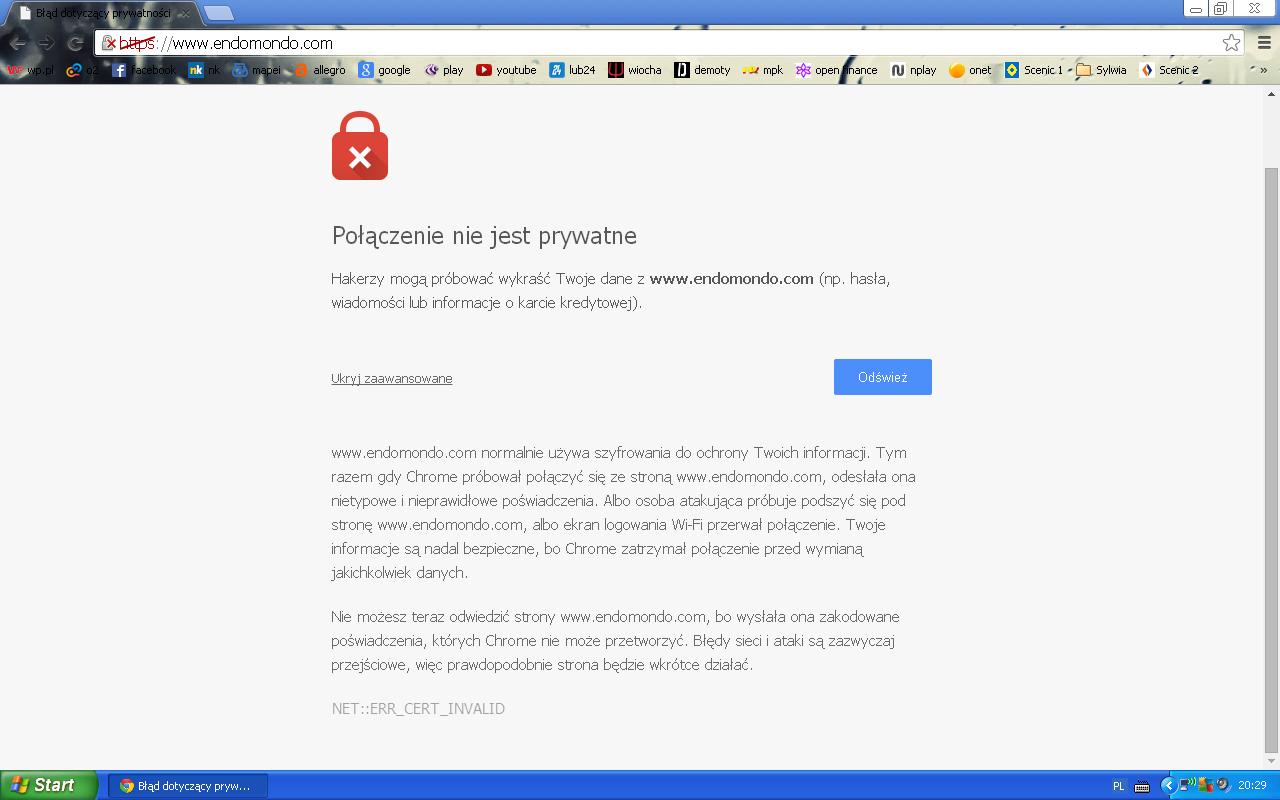Collapse details via Ukryj zaawansowane link
This screenshot has height=800, width=1280.
click(x=392, y=378)
